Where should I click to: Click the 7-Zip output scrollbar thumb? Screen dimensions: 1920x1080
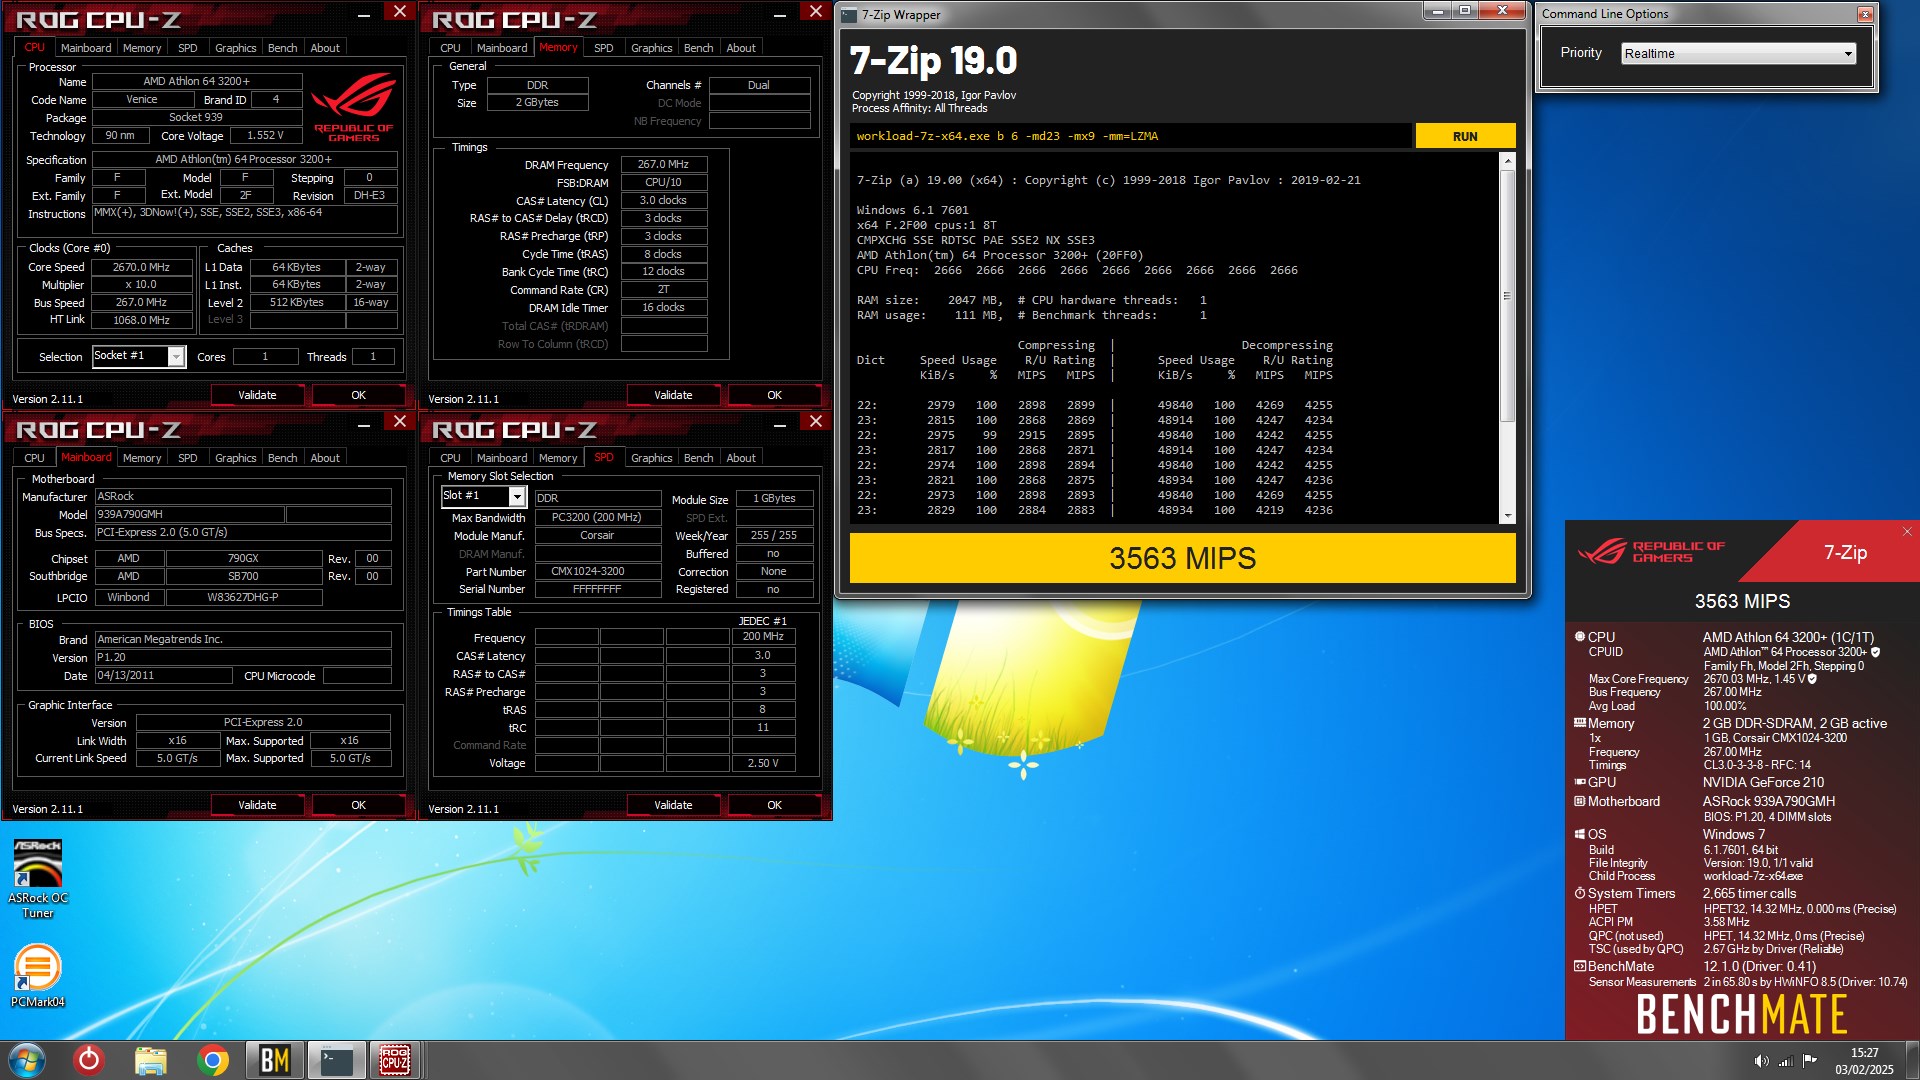coord(1507,295)
